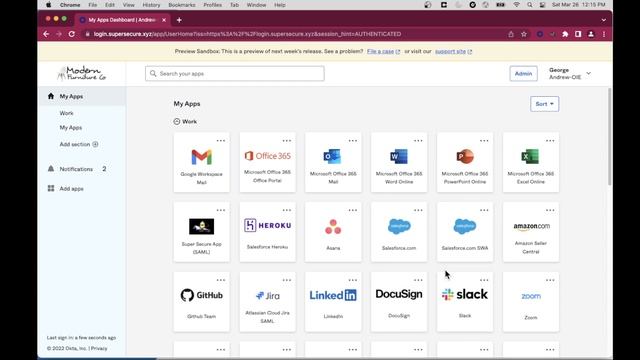Launch the DocuSign app

[x=399, y=302]
